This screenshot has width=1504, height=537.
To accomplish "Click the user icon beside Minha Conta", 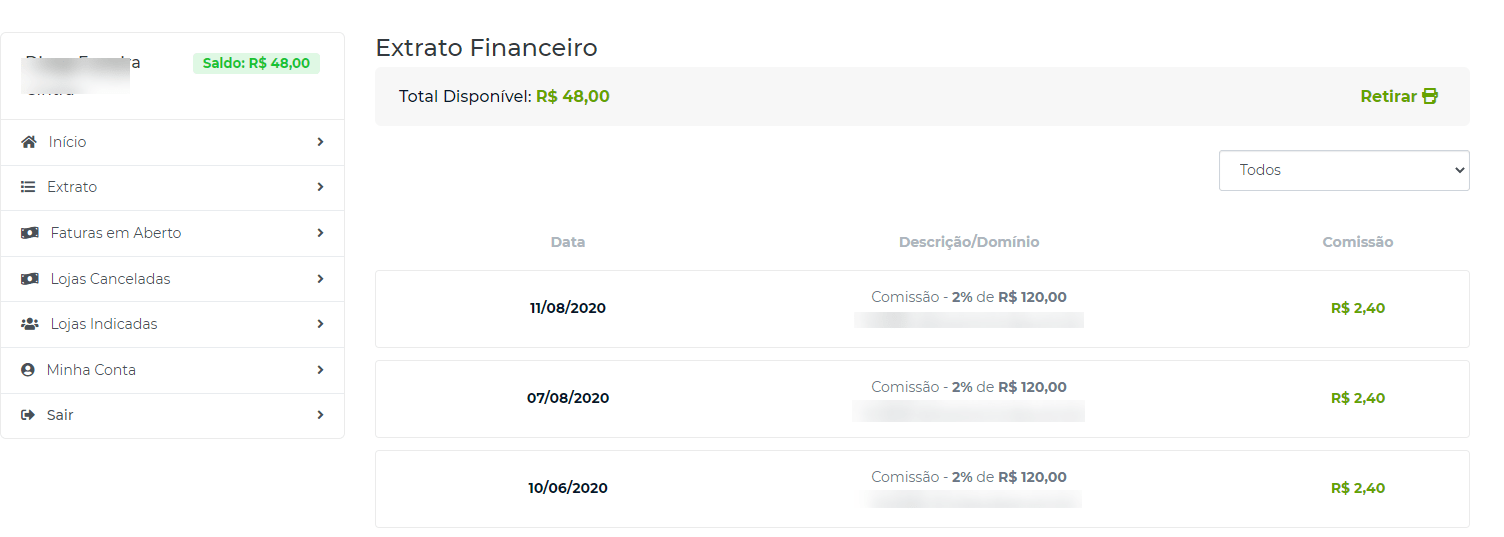I will pos(28,370).
